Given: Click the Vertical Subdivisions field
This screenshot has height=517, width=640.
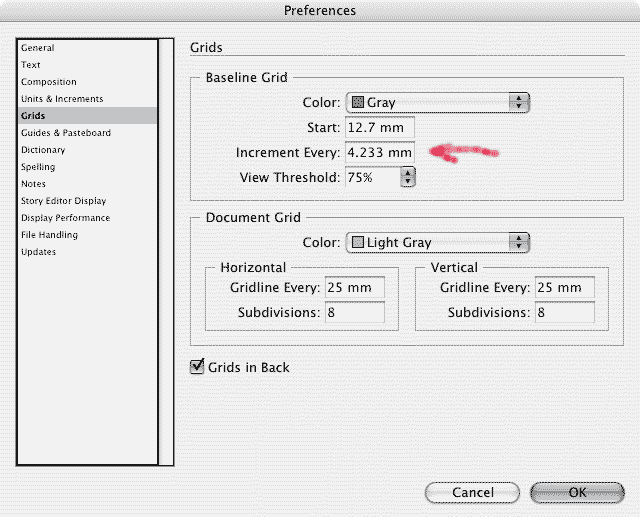Looking at the screenshot, I should [x=565, y=313].
